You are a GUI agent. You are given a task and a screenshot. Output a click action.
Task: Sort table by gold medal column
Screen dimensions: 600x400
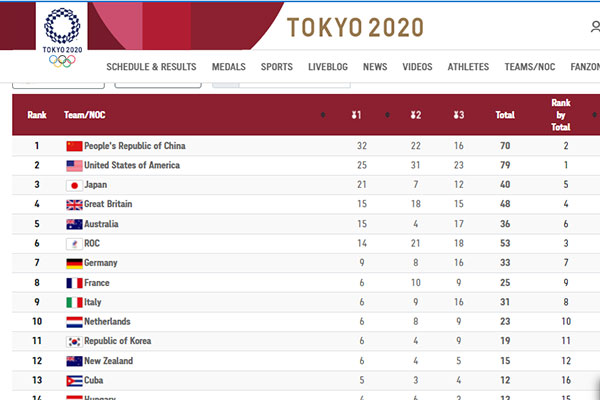point(356,115)
